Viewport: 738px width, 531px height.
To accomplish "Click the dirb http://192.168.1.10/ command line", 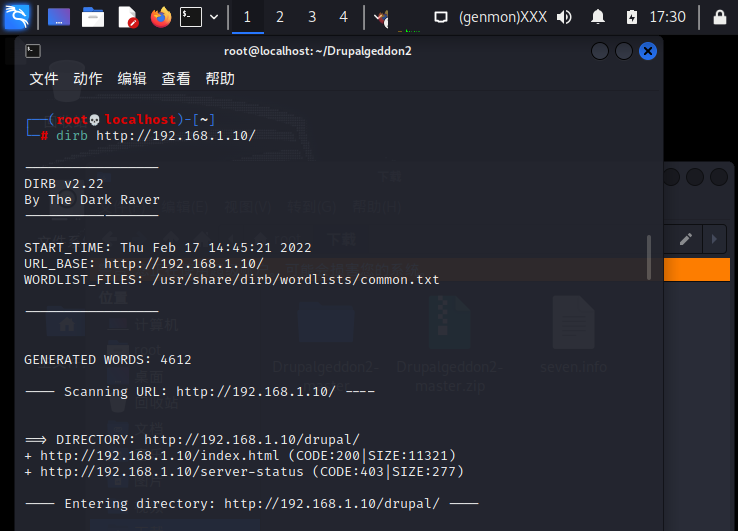I will point(156,136).
